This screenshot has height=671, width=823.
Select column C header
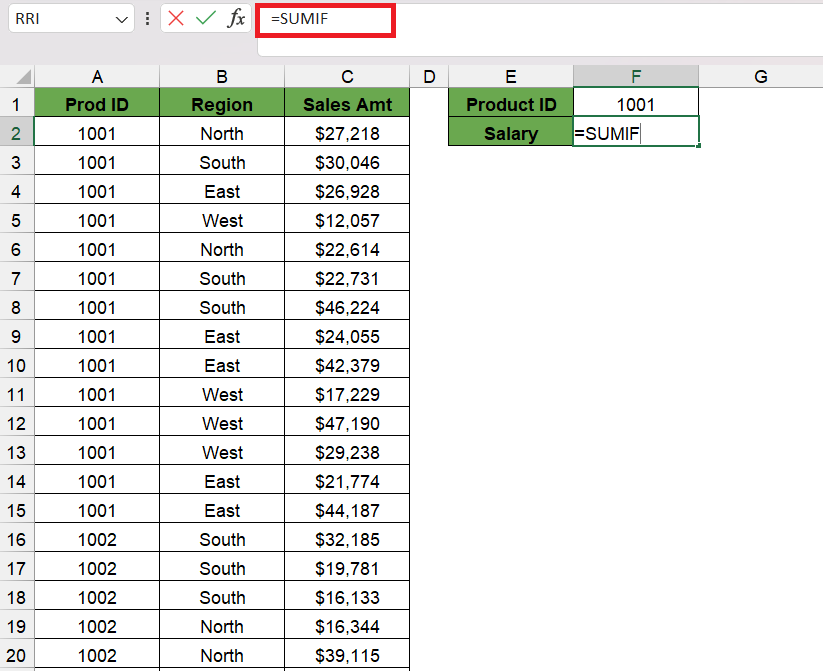click(347, 77)
